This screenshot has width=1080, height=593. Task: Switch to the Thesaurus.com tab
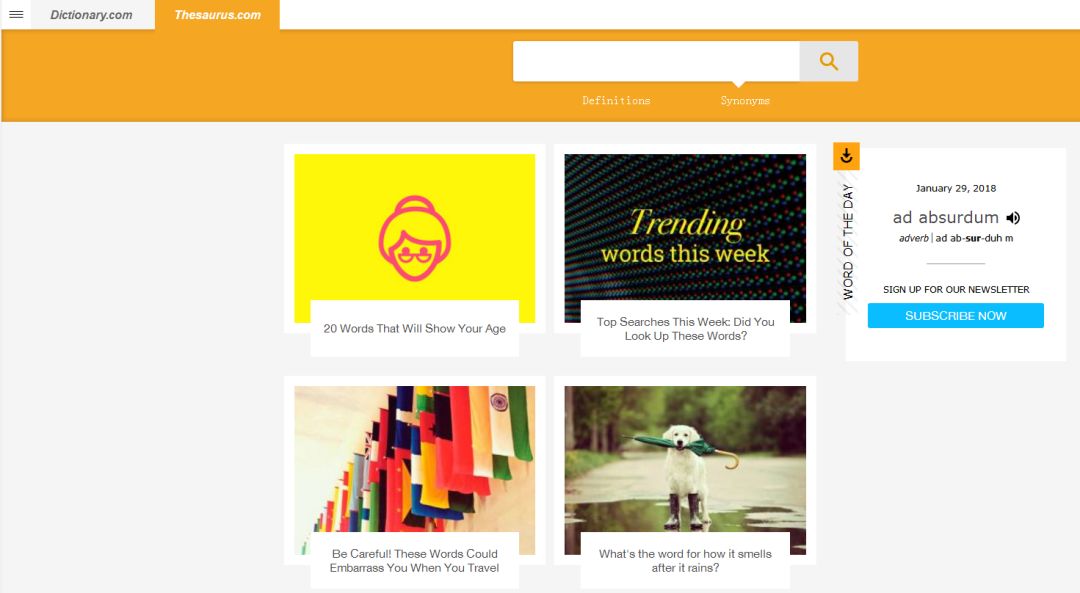pos(218,14)
